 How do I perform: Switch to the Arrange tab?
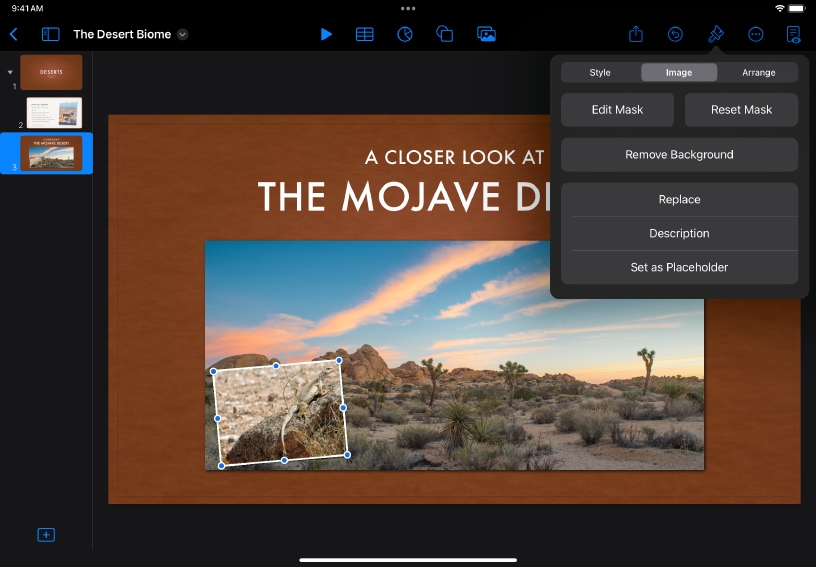[758, 72]
